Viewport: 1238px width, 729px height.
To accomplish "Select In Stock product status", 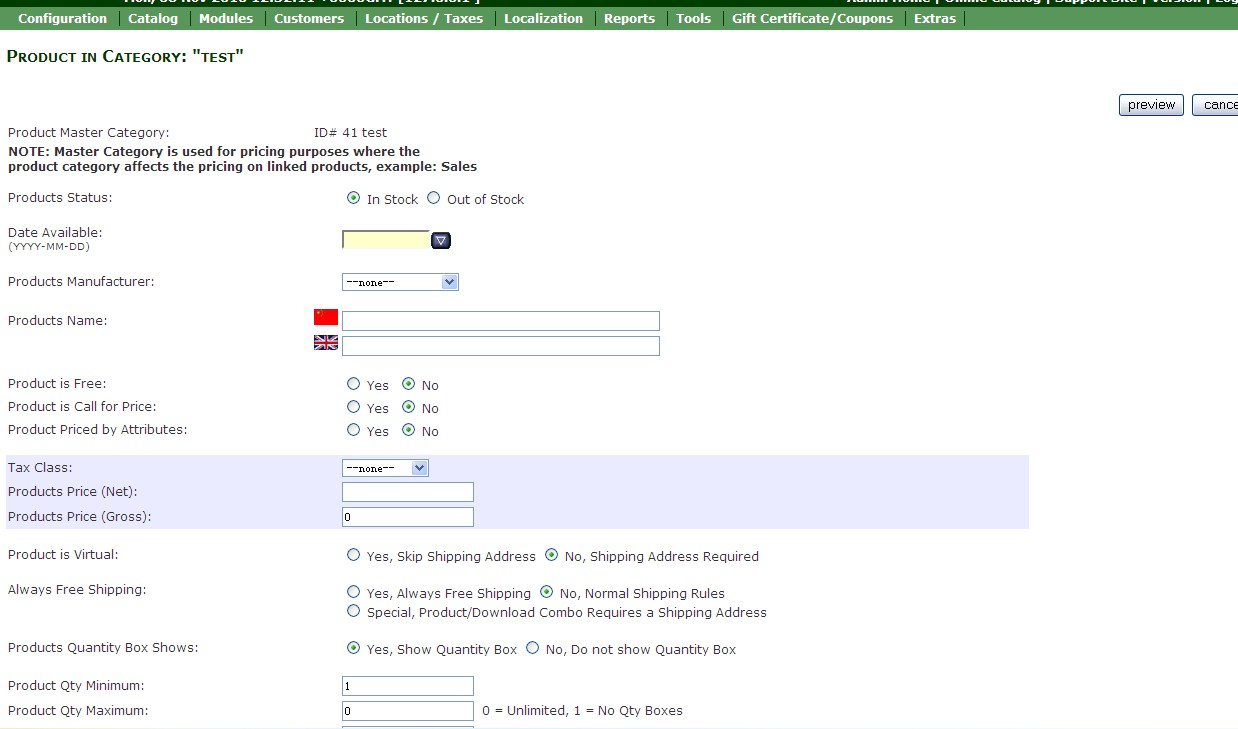I will coord(353,198).
